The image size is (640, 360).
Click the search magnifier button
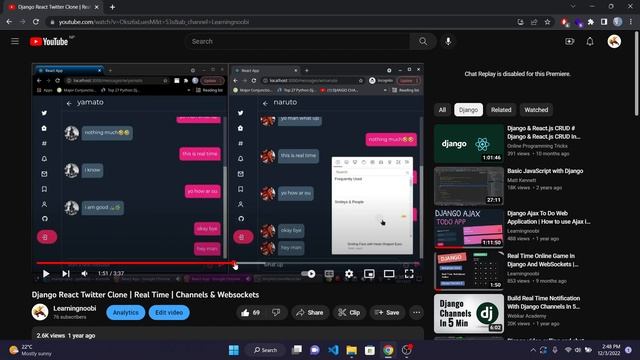tap(423, 41)
